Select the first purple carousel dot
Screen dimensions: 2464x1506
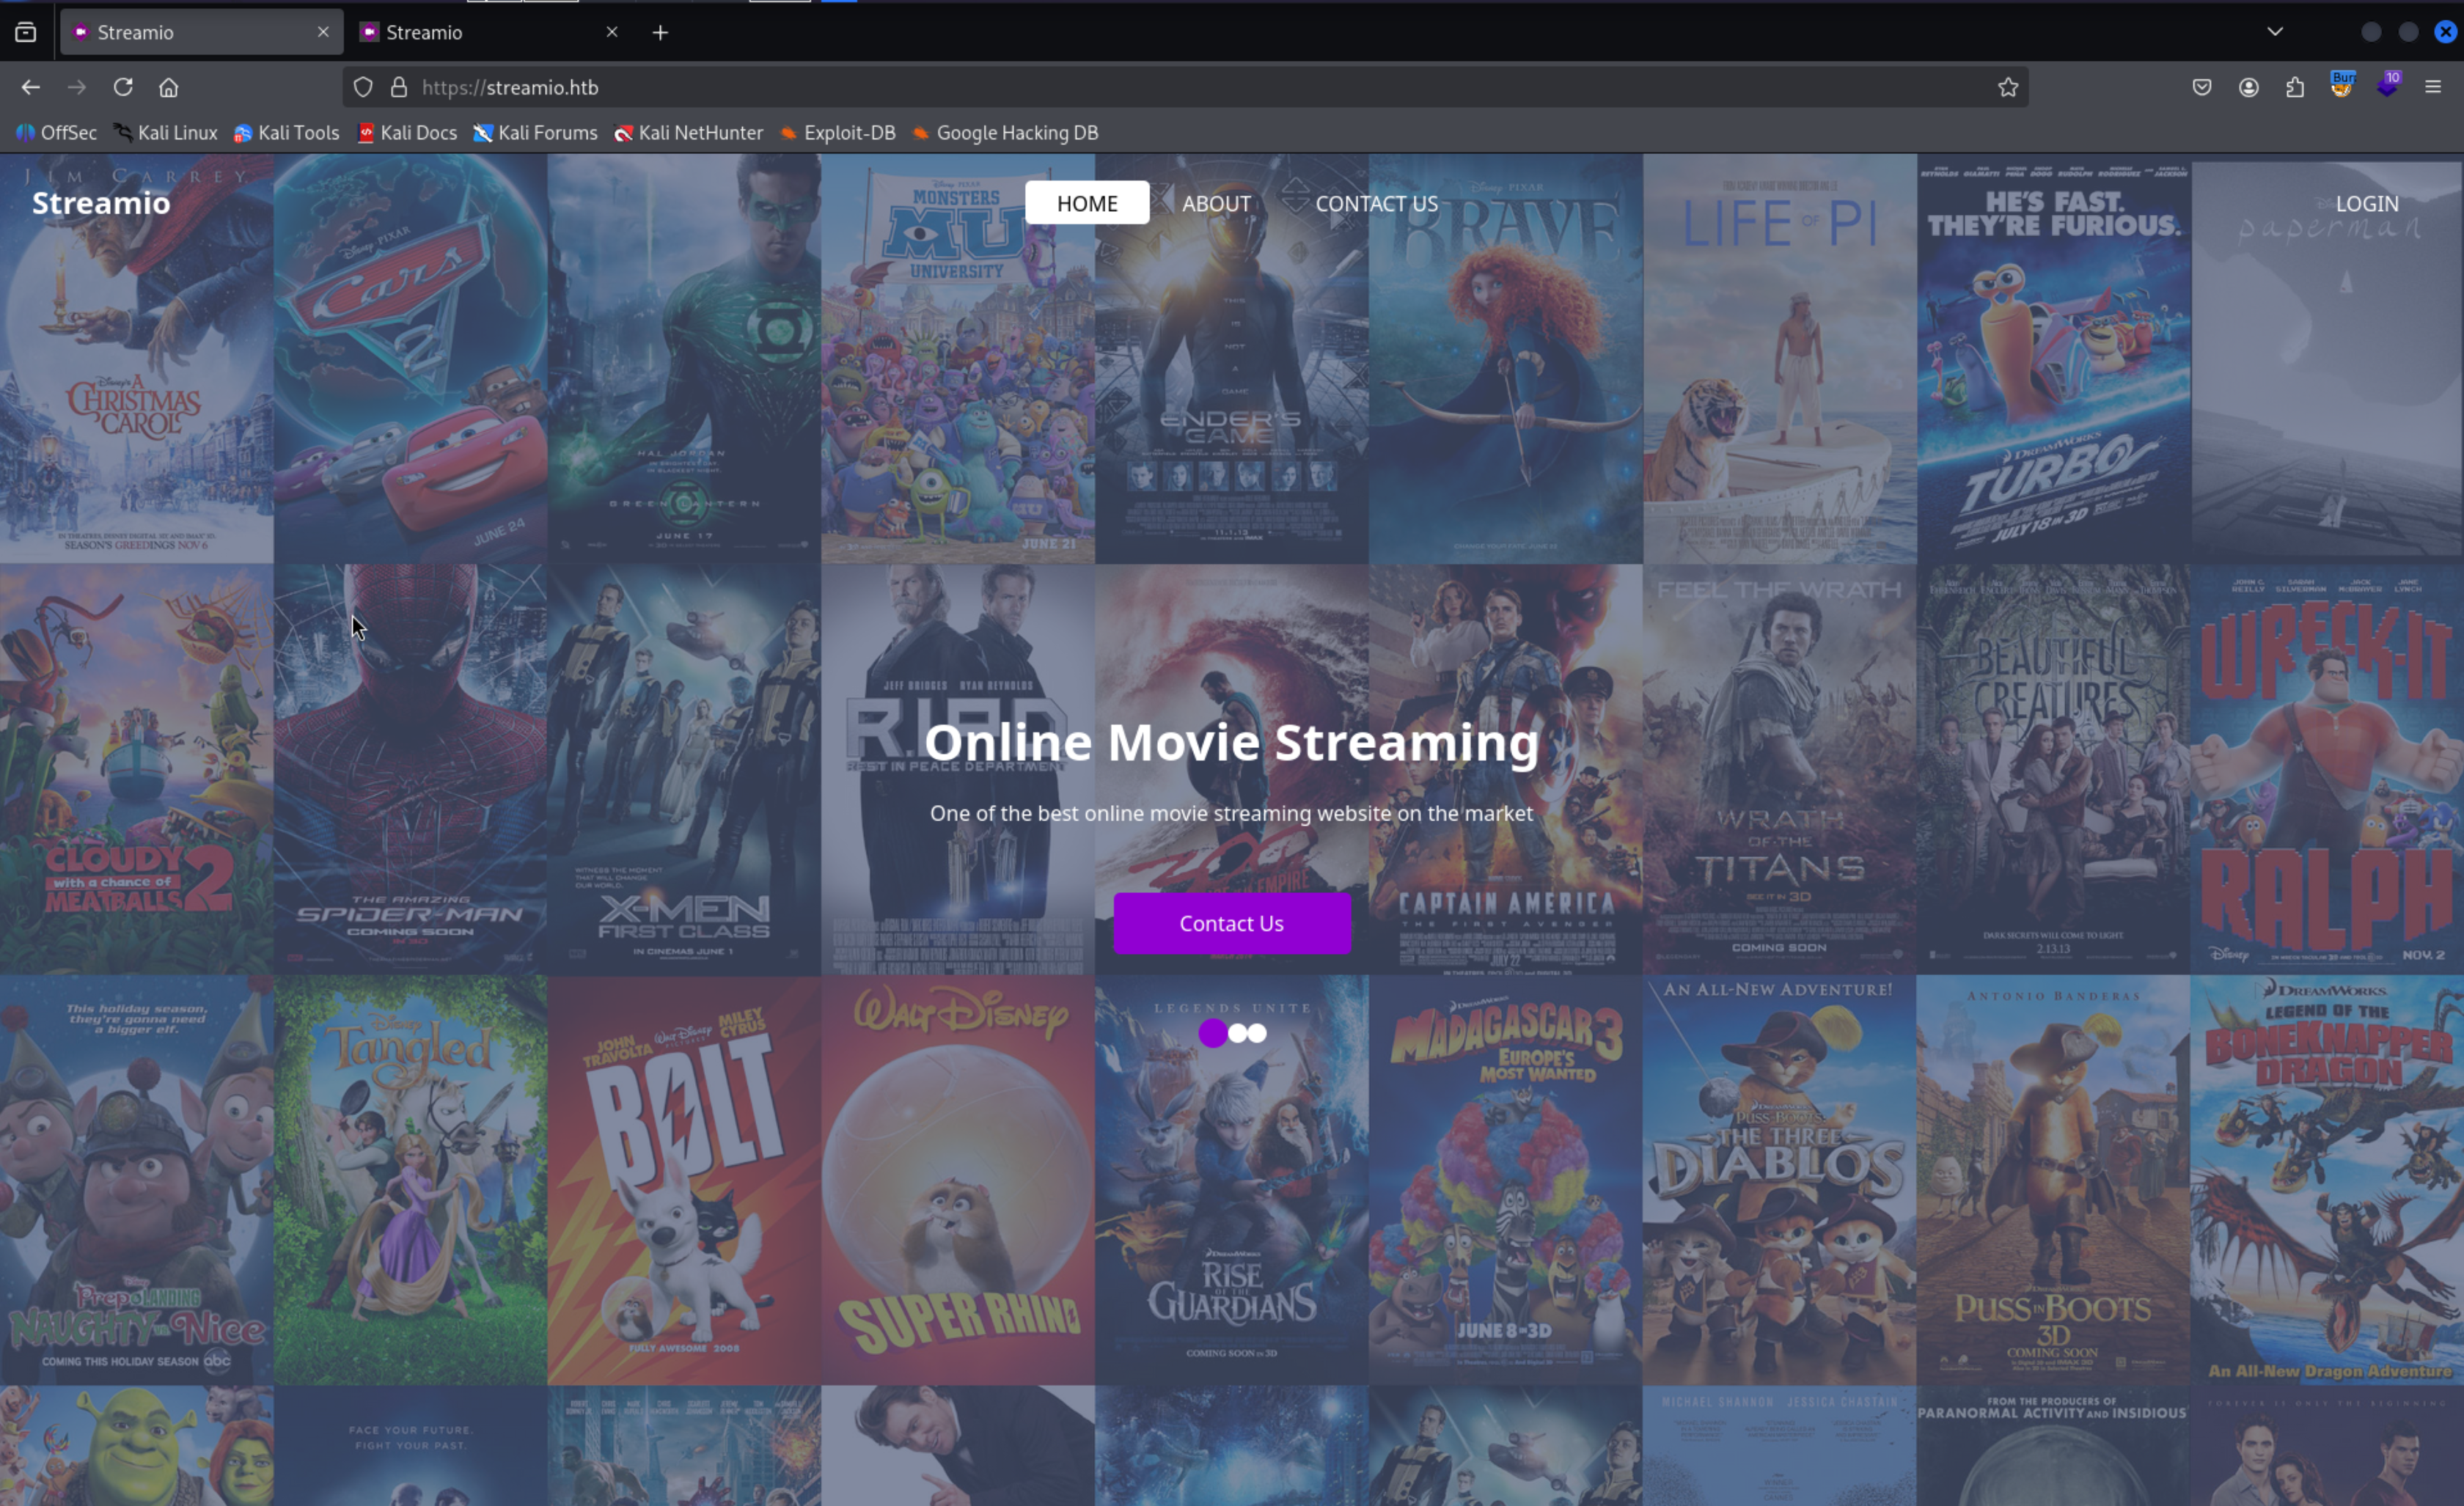tap(1212, 1033)
